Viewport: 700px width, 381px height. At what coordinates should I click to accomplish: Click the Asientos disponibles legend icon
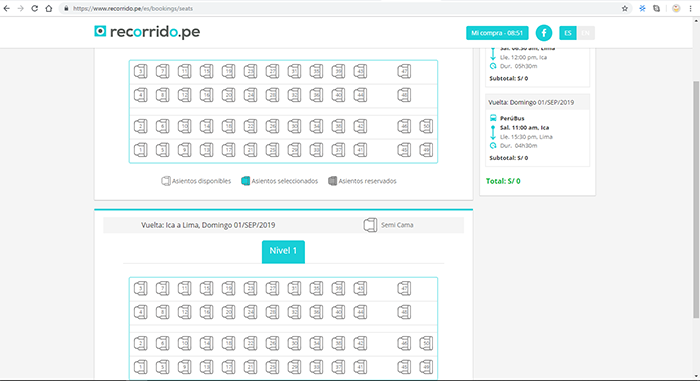coord(166,181)
